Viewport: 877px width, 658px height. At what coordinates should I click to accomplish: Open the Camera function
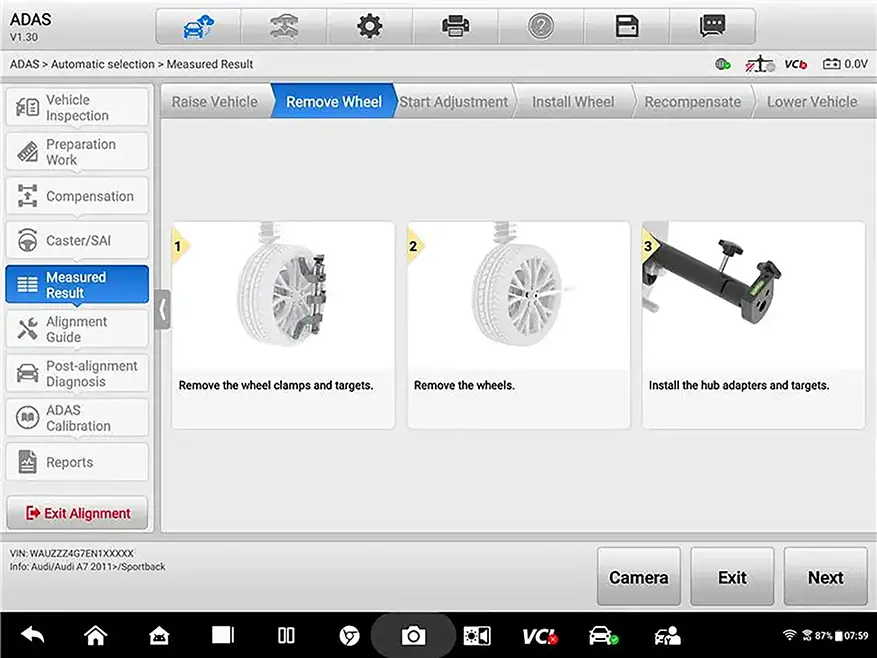pyautogui.click(x=638, y=577)
